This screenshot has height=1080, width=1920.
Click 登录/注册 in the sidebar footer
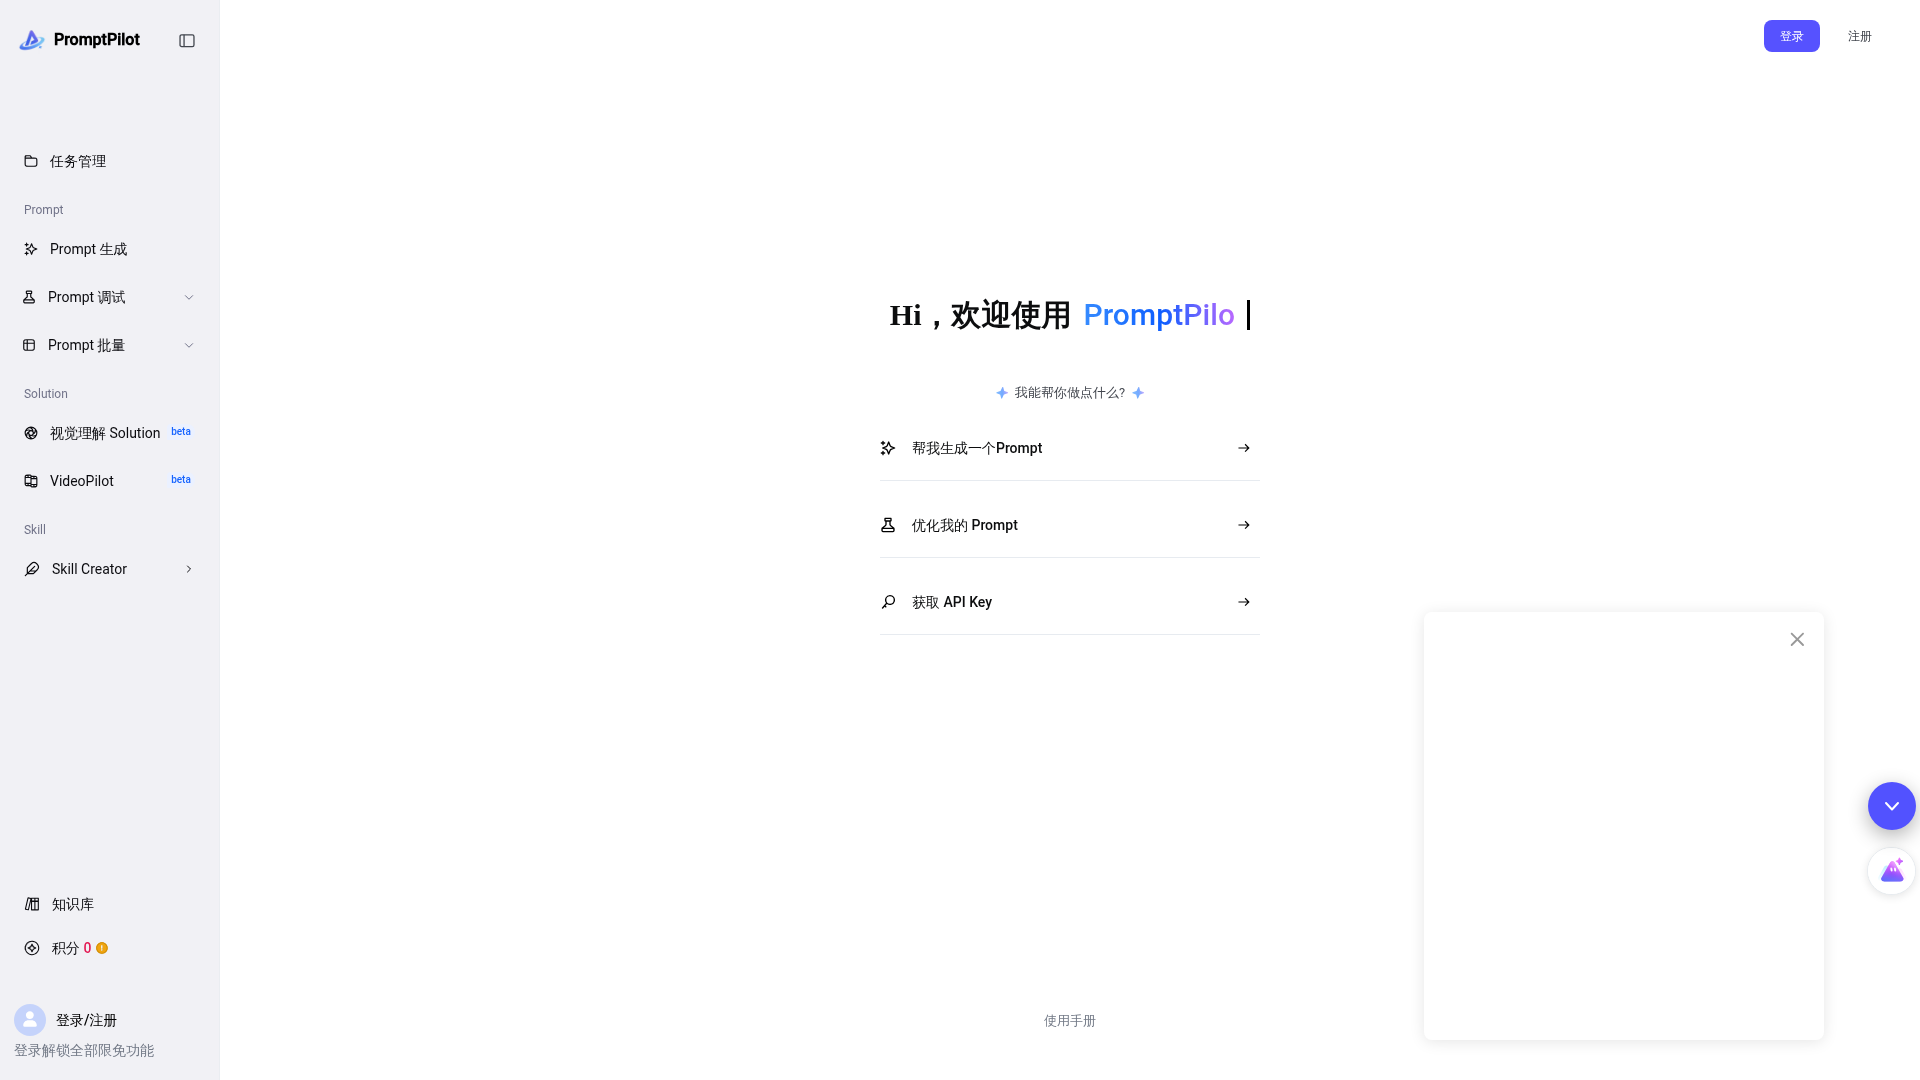(86, 1020)
